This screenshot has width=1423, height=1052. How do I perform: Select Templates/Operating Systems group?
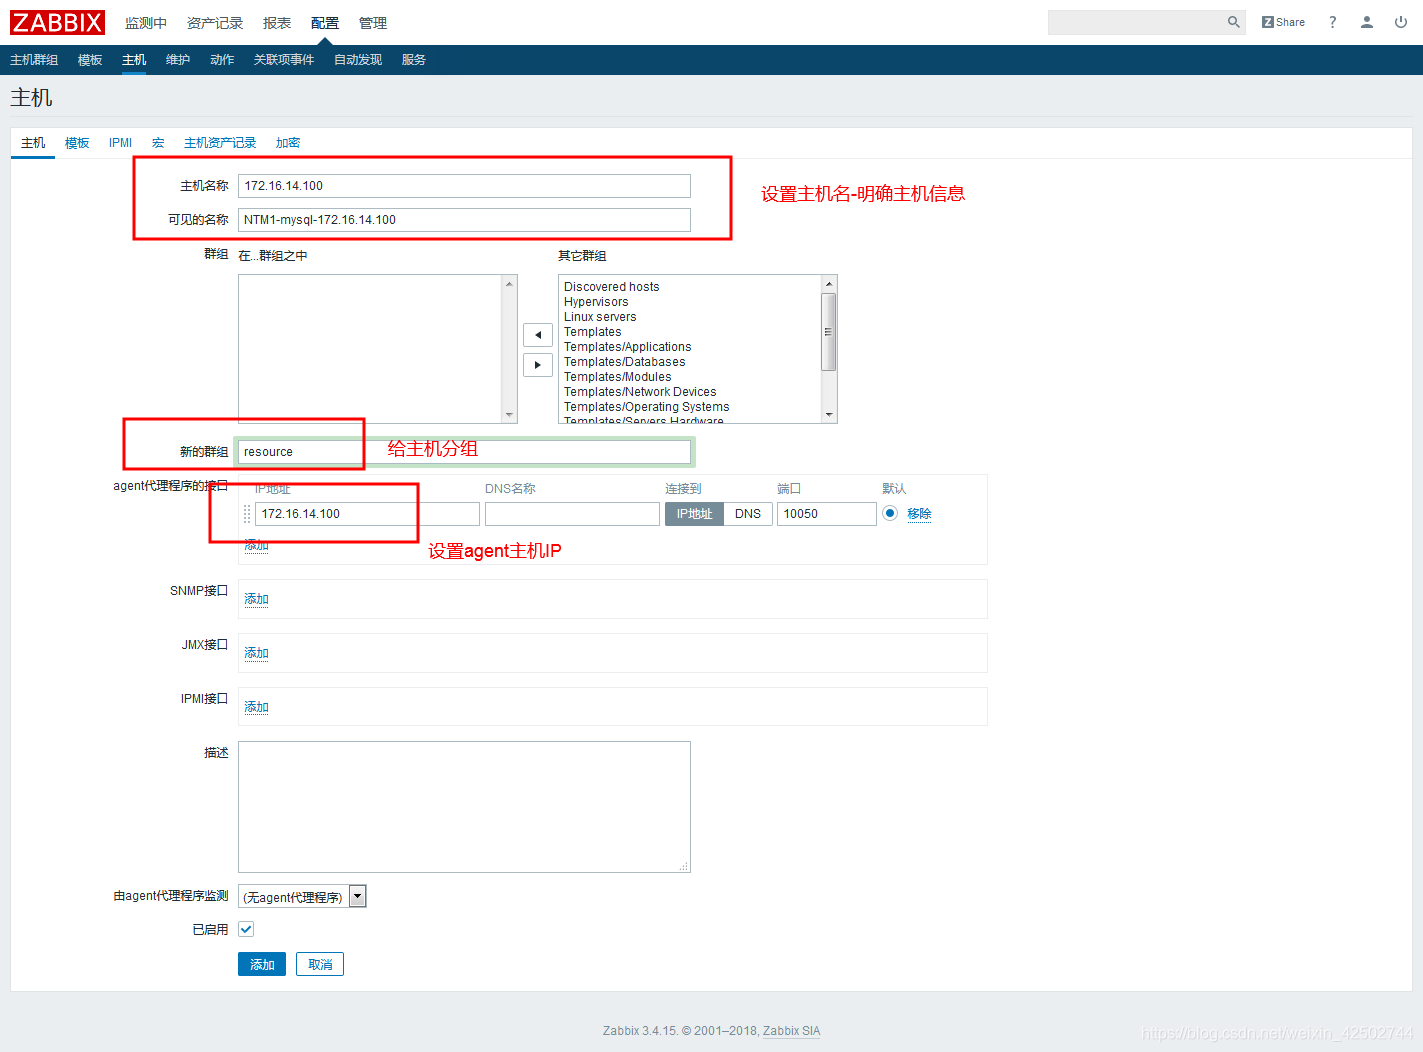point(646,407)
